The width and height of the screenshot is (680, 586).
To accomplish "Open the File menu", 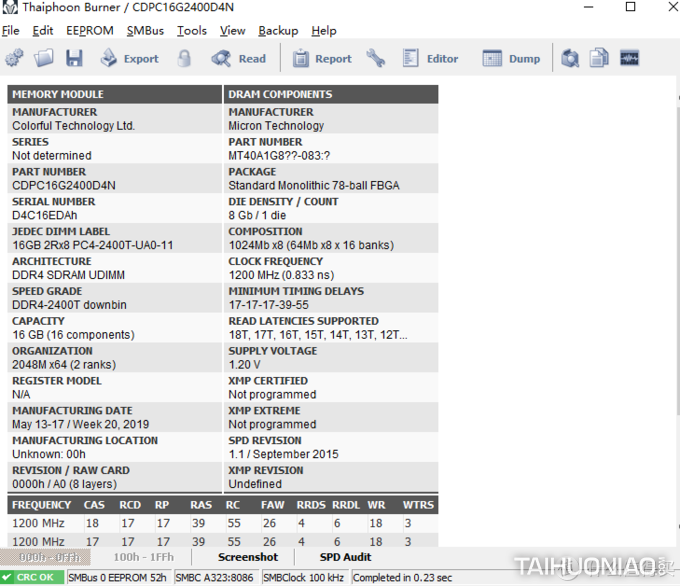I will pyautogui.click(x=11, y=31).
